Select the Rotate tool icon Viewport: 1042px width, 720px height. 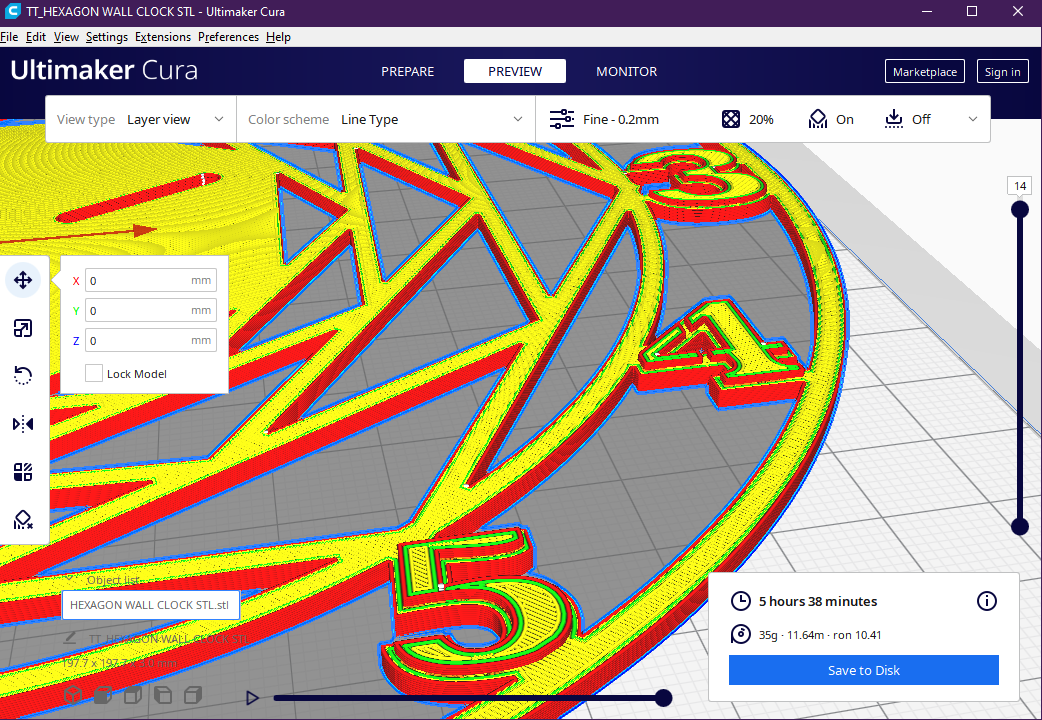coord(23,376)
